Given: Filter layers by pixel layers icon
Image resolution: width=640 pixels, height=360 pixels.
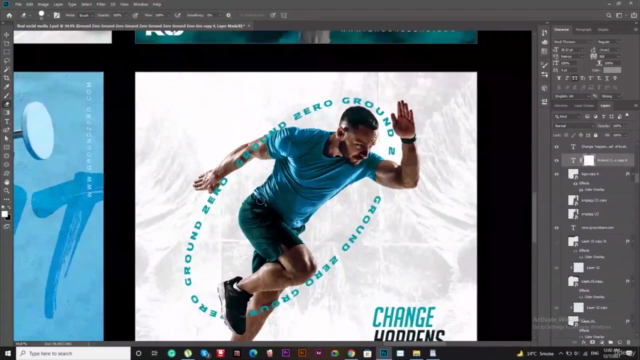Looking at the screenshot, I should (x=587, y=117).
